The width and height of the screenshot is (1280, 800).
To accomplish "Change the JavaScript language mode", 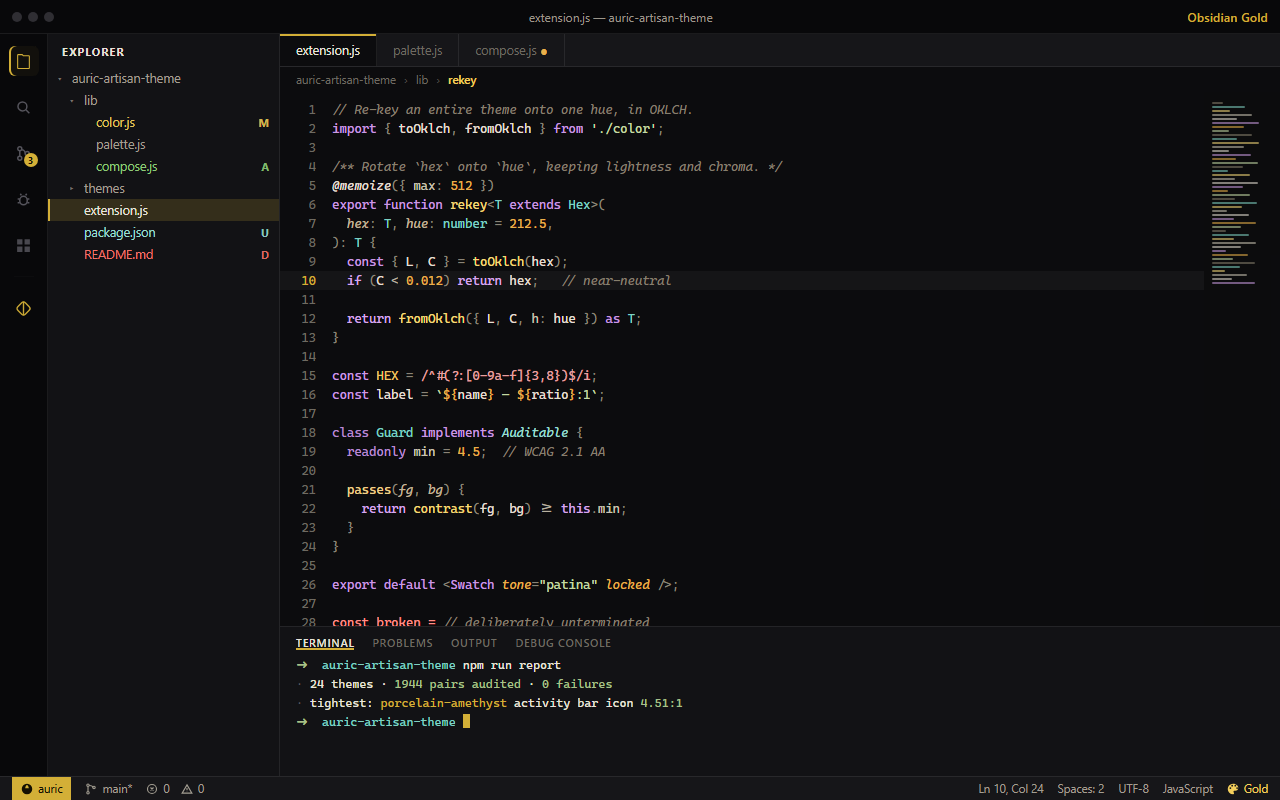I will click(x=1187, y=789).
